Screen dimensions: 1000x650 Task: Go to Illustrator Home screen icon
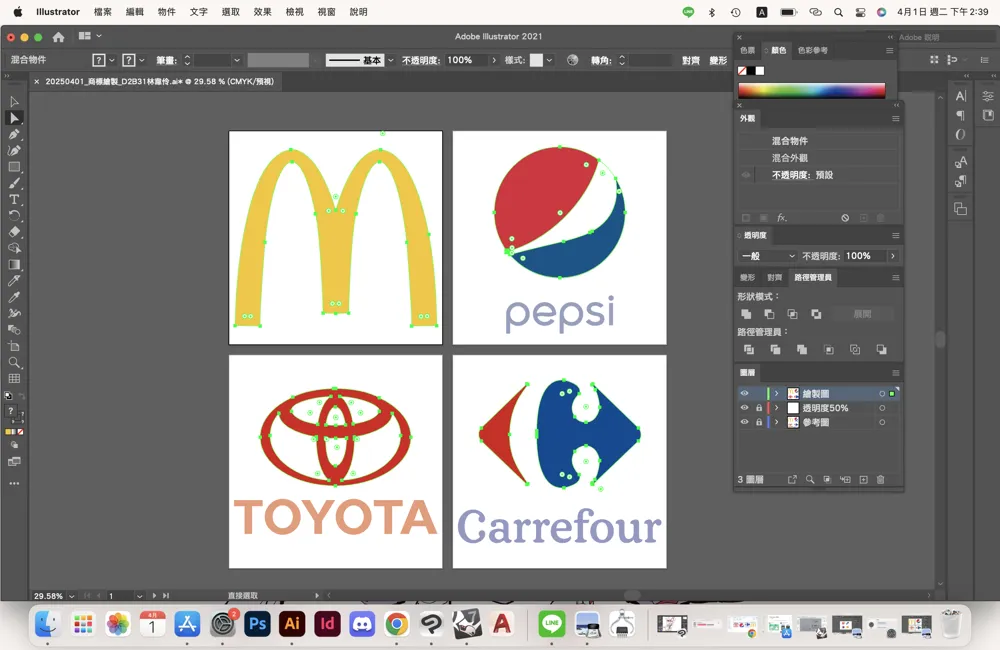(58, 37)
